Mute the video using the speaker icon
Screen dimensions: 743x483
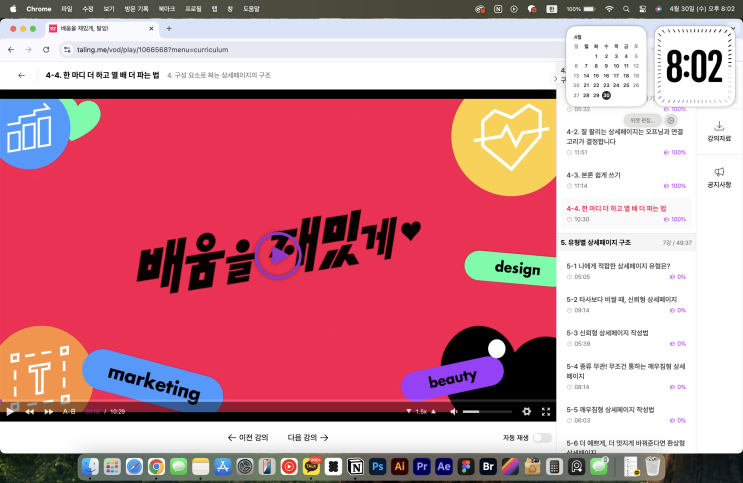click(x=454, y=411)
